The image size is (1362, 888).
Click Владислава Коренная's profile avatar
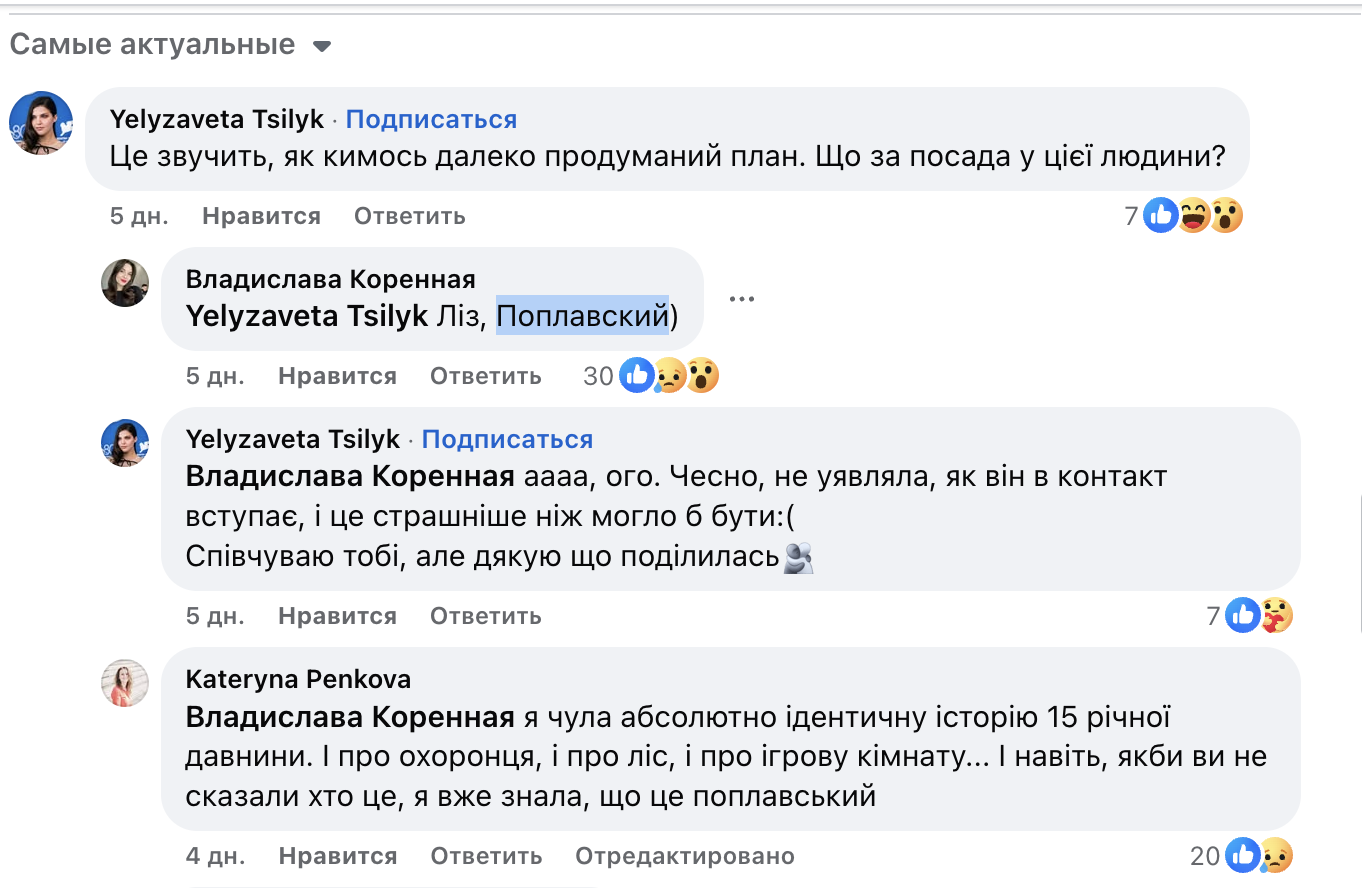pyautogui.click(x=125, y=283)
